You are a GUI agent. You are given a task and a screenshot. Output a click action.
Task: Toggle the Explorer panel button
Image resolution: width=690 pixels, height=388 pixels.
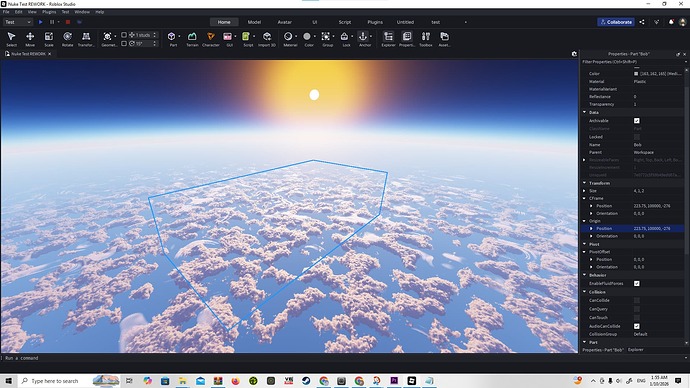point(388,39)
